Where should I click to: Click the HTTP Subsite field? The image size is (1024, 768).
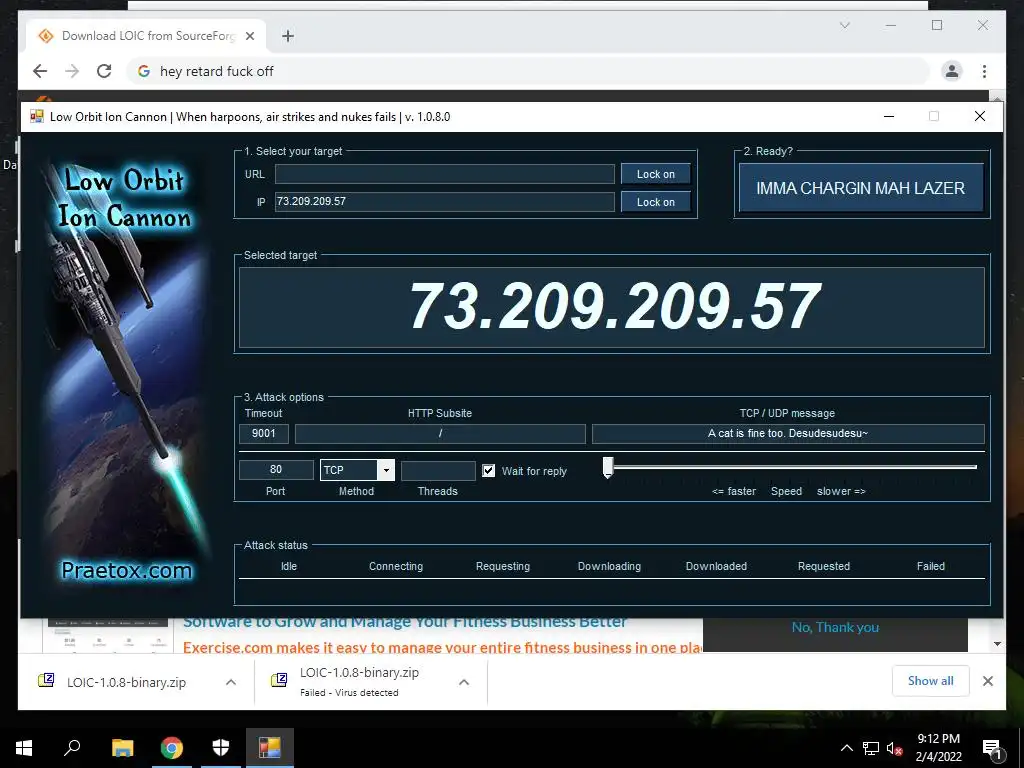pyautogui.click(x=440, y=433)
